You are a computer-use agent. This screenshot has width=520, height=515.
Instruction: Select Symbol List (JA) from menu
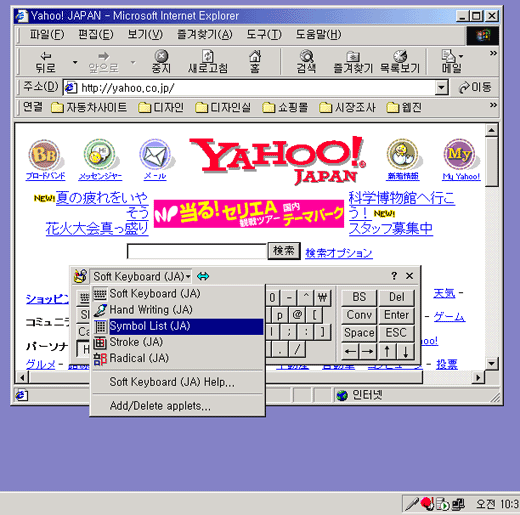coord(178,326)
